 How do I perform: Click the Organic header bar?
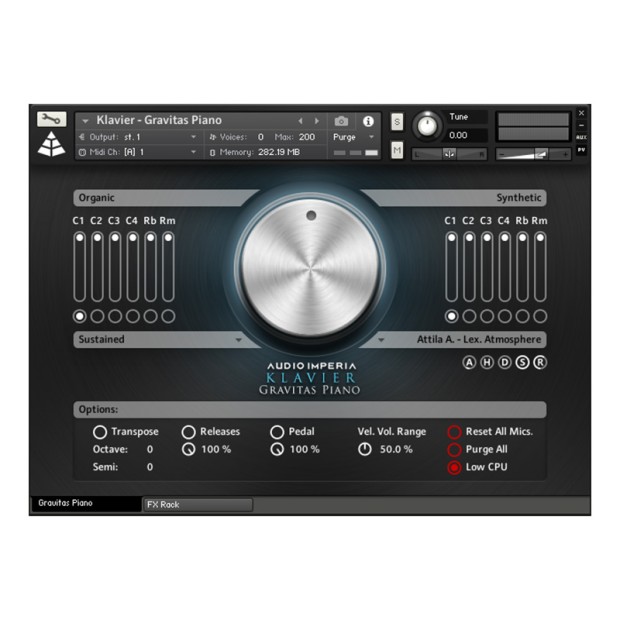164,198
